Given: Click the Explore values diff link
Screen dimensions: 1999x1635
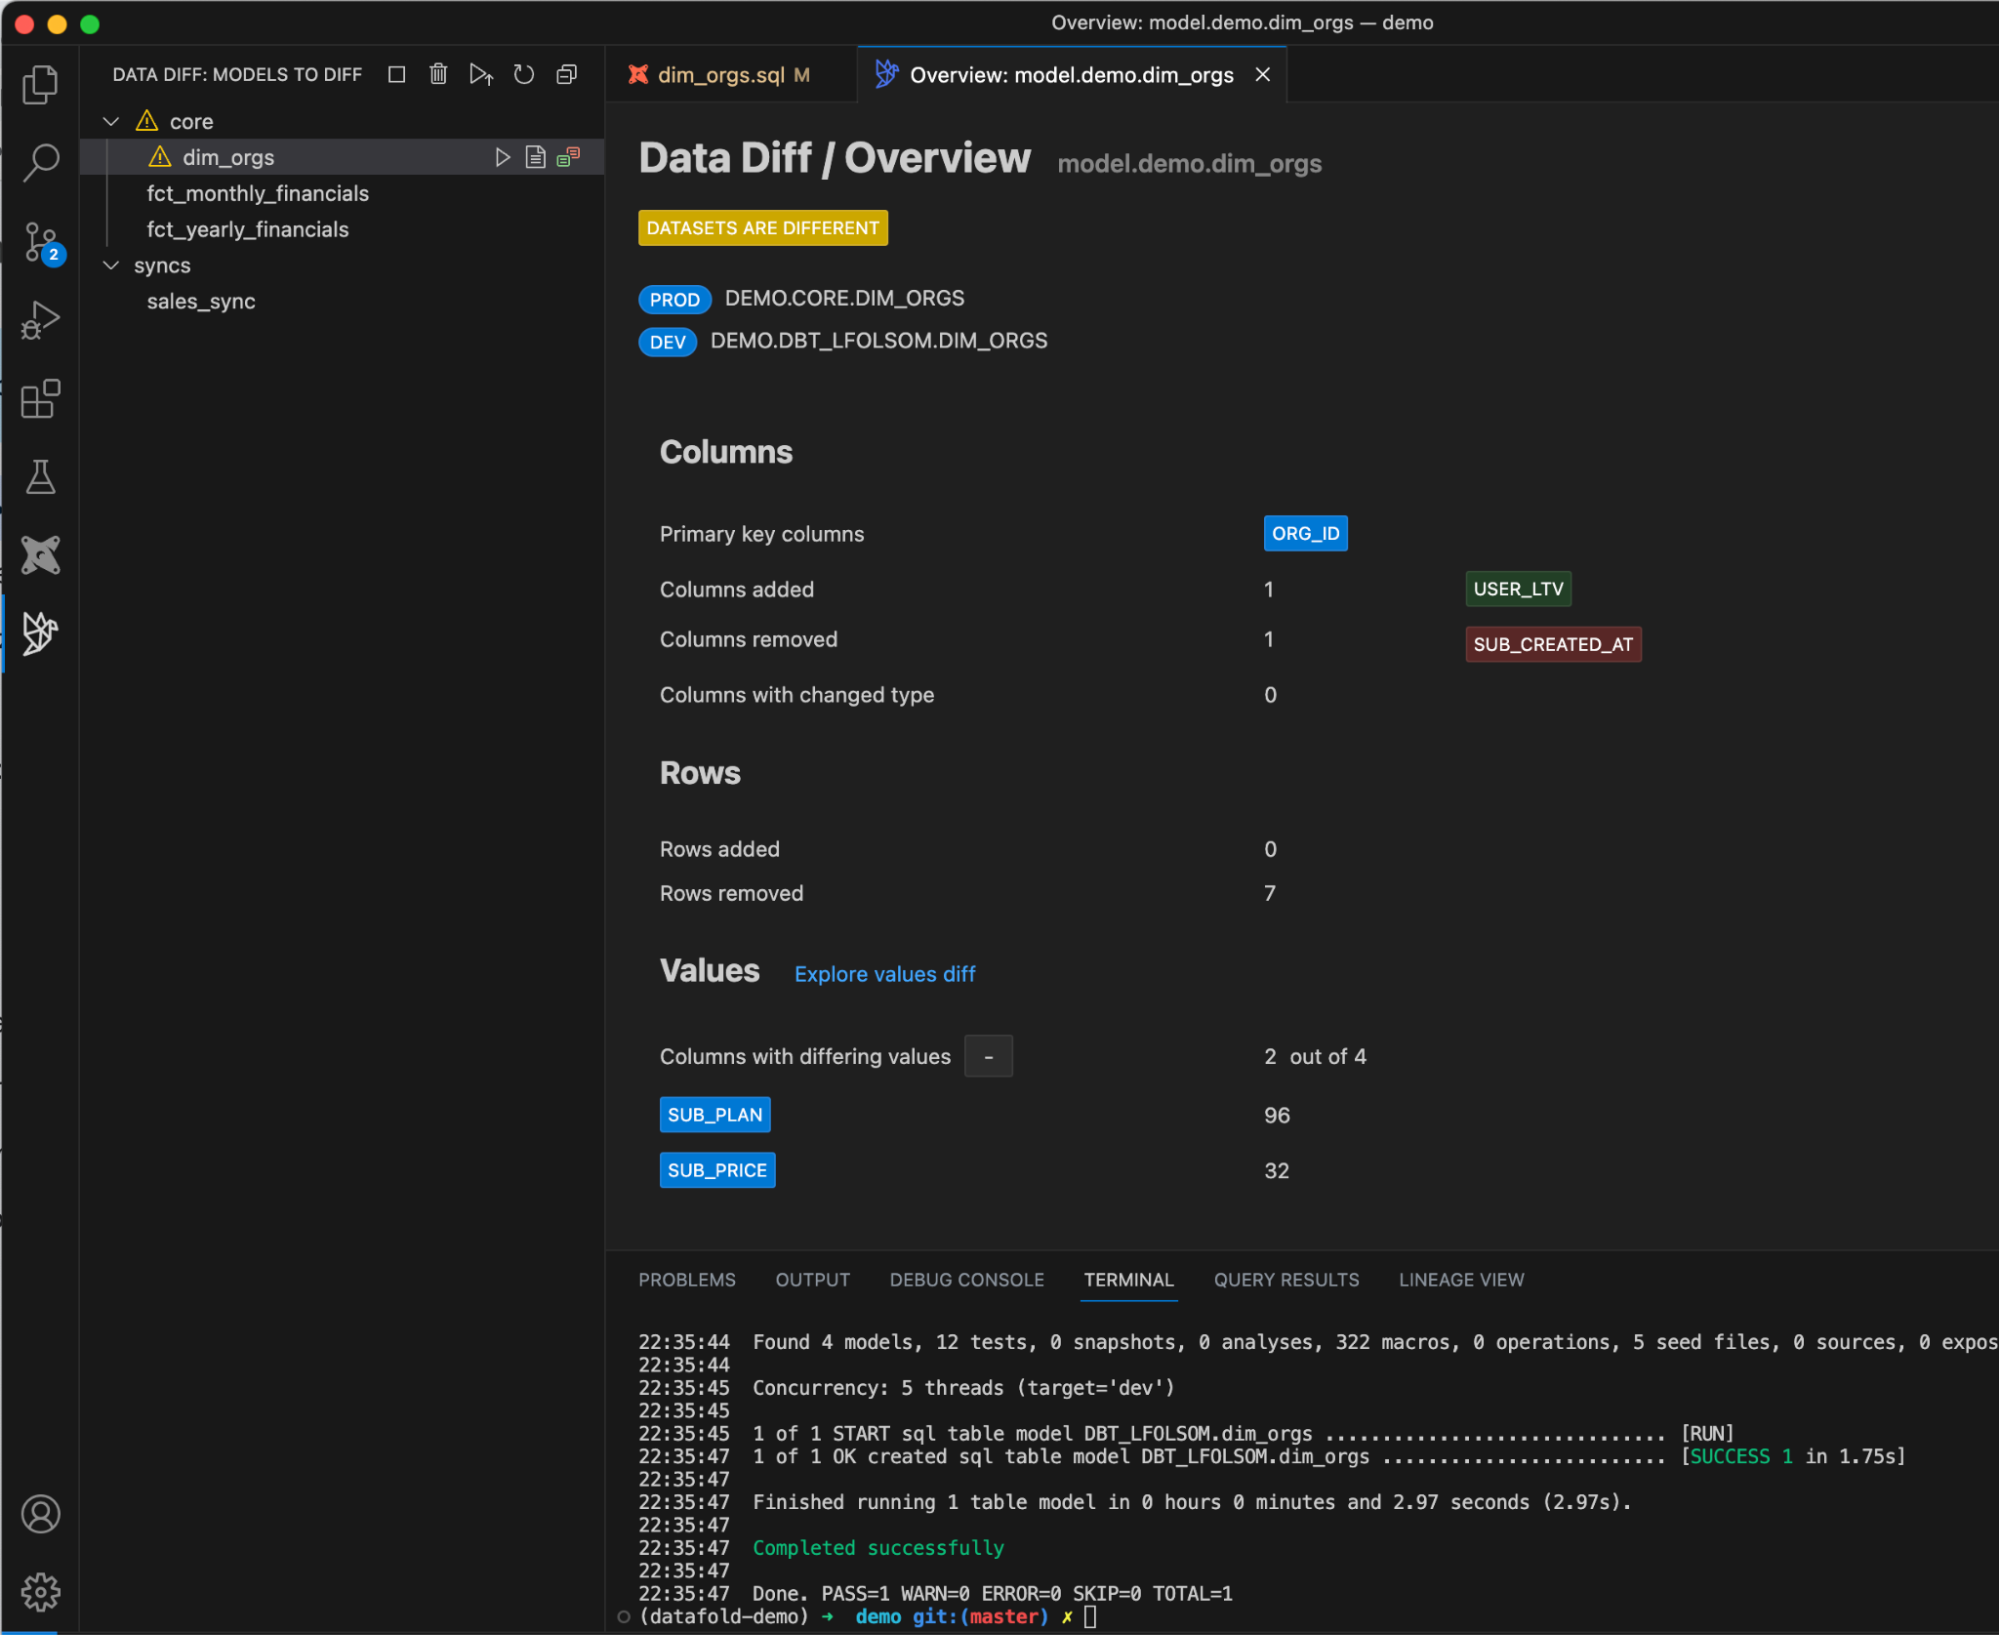Looking at the screenshot, I should pyautogui.click(x=884, y=973).
